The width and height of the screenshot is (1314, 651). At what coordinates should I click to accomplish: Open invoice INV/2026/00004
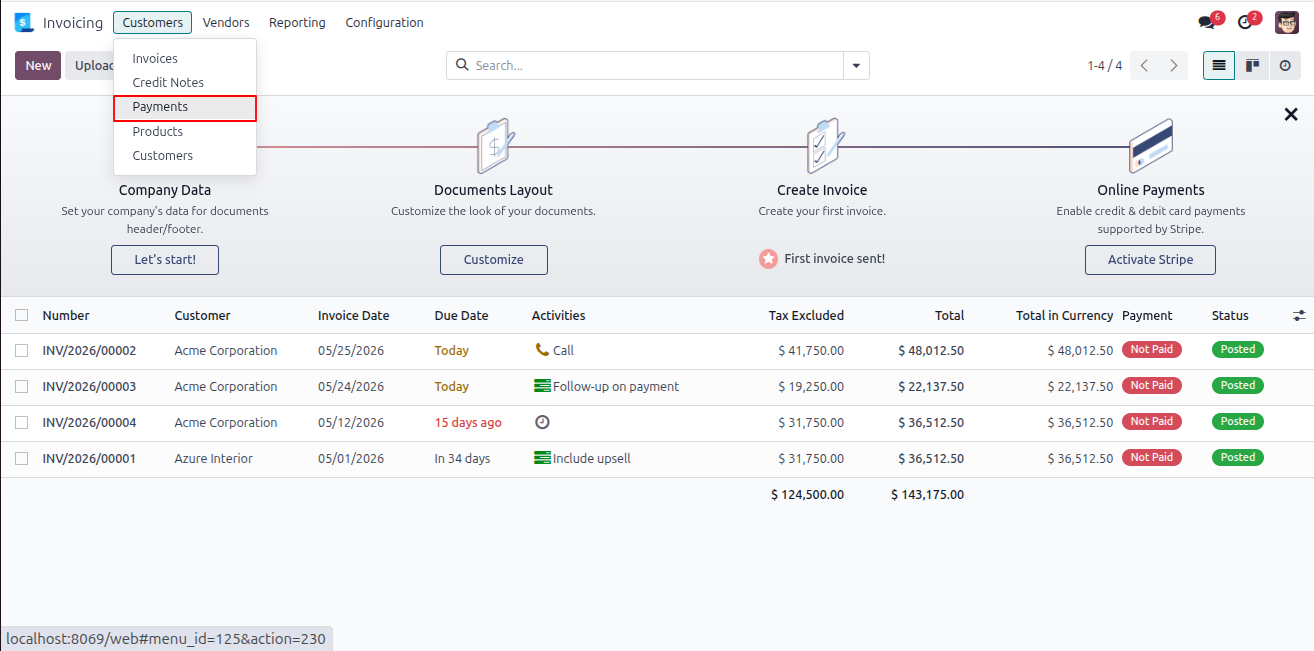click(x=89, y=423)
